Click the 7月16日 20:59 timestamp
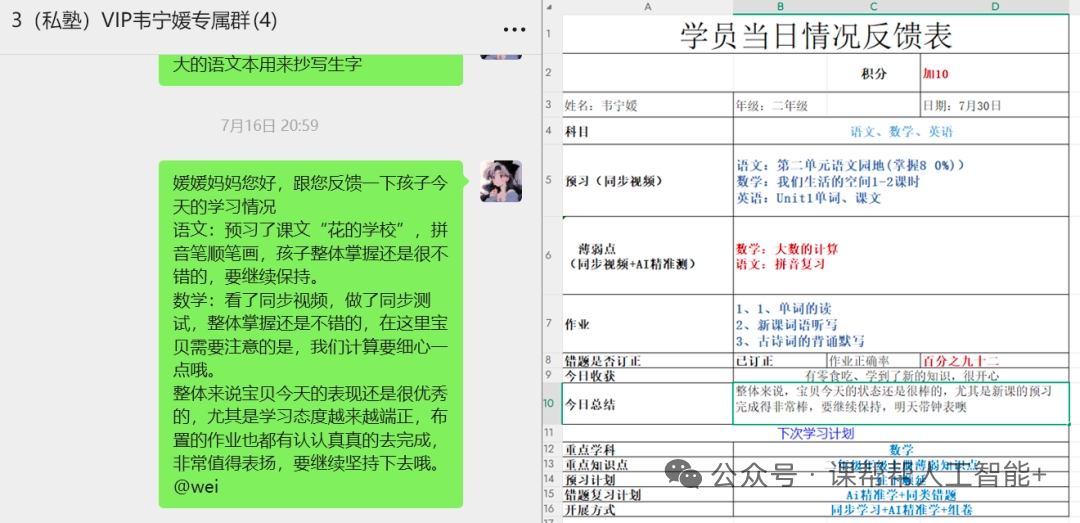The width and height of the screenshot is (1080, 523). coord(269,125)
